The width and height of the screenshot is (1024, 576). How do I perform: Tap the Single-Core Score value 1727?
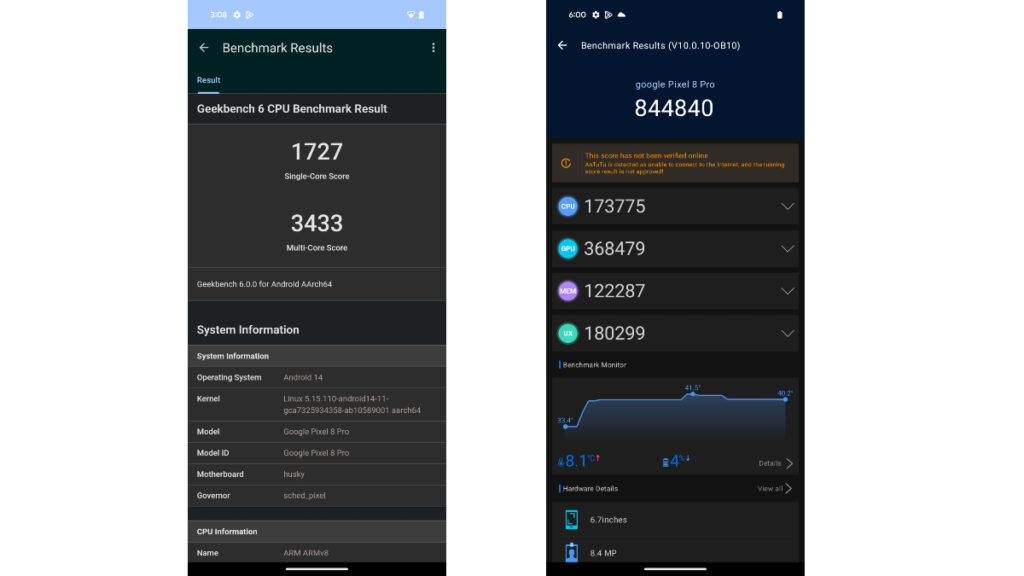[316, 152]
